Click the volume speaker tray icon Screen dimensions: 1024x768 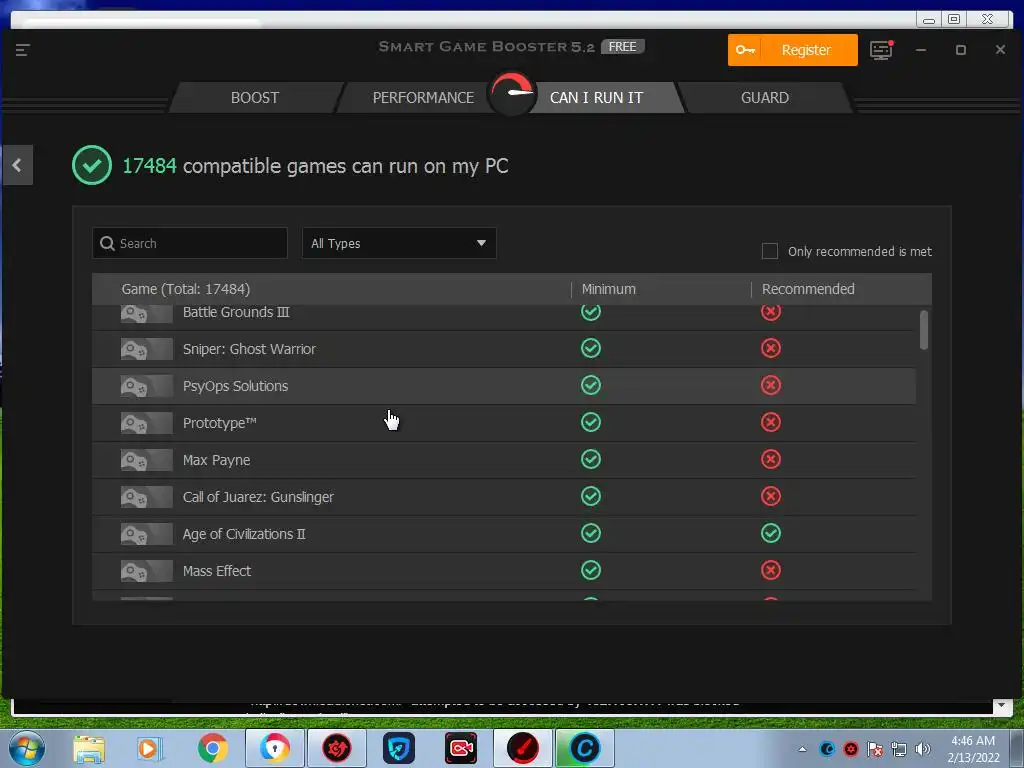point(922,749)
